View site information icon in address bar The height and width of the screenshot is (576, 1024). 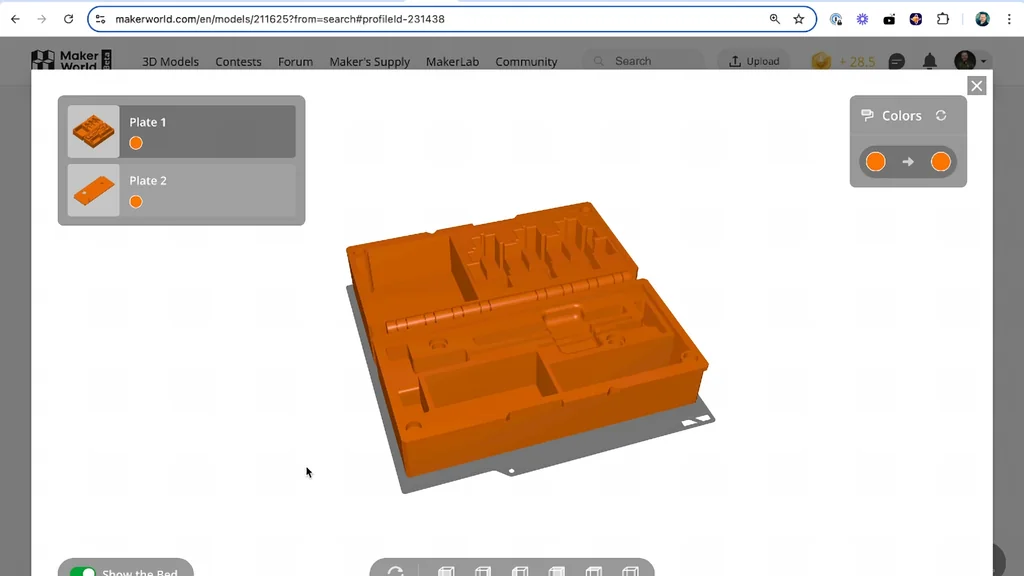pyautogui.click(x=100, y=19)
